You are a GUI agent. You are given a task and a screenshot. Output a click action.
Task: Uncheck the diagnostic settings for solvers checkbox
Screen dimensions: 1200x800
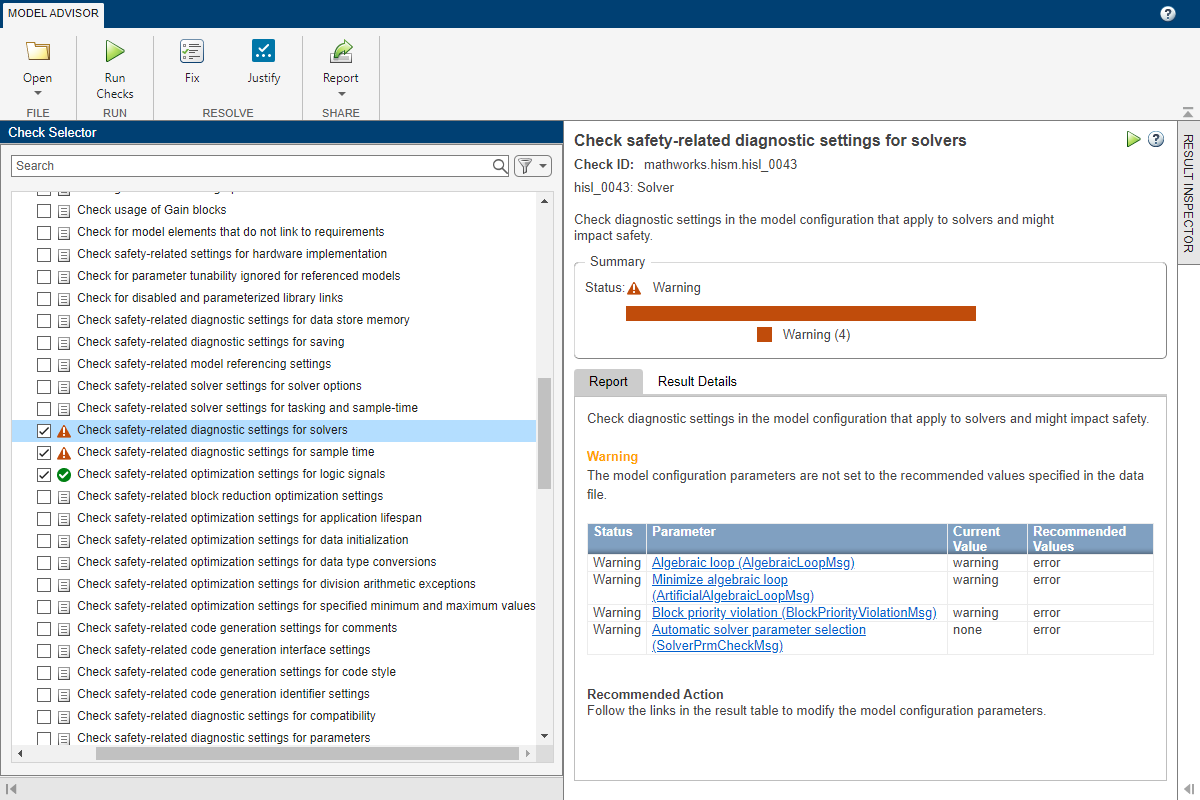(x=44, y=431)
